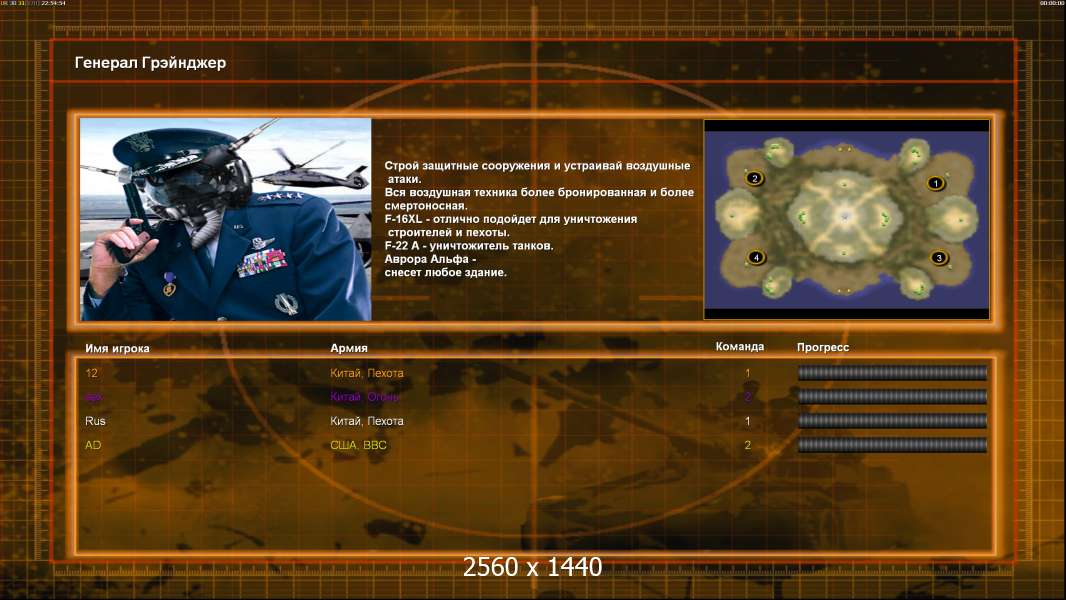The width and height of the screenshot is (1066, 600).
Task: Click the "Армия" column header
Action: 349,347
